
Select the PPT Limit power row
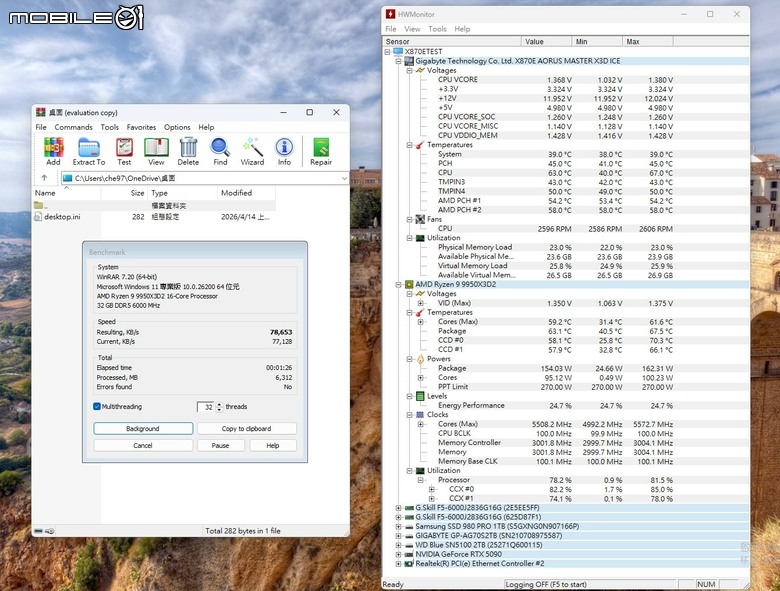555,387
